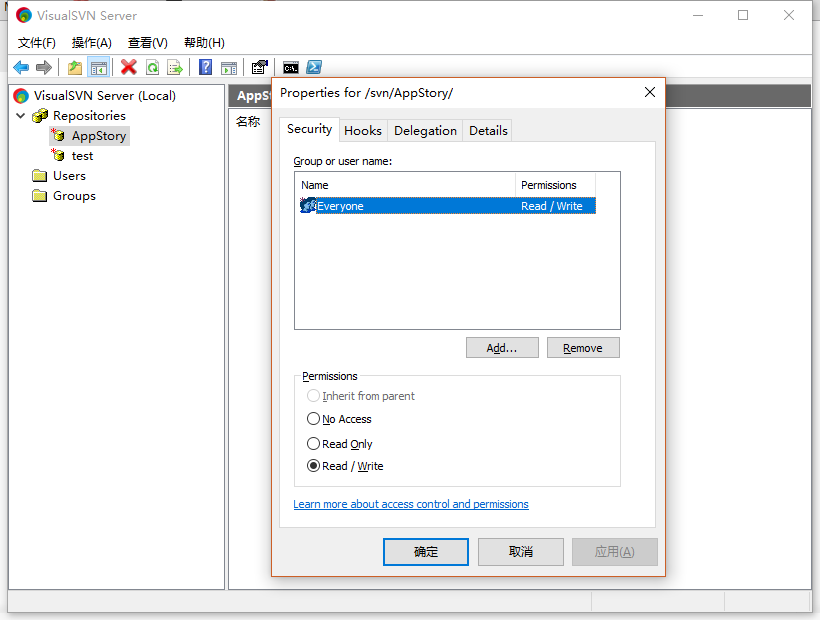
Task: Minimize the VisualSVN Server window
Action: coord(698,15)
